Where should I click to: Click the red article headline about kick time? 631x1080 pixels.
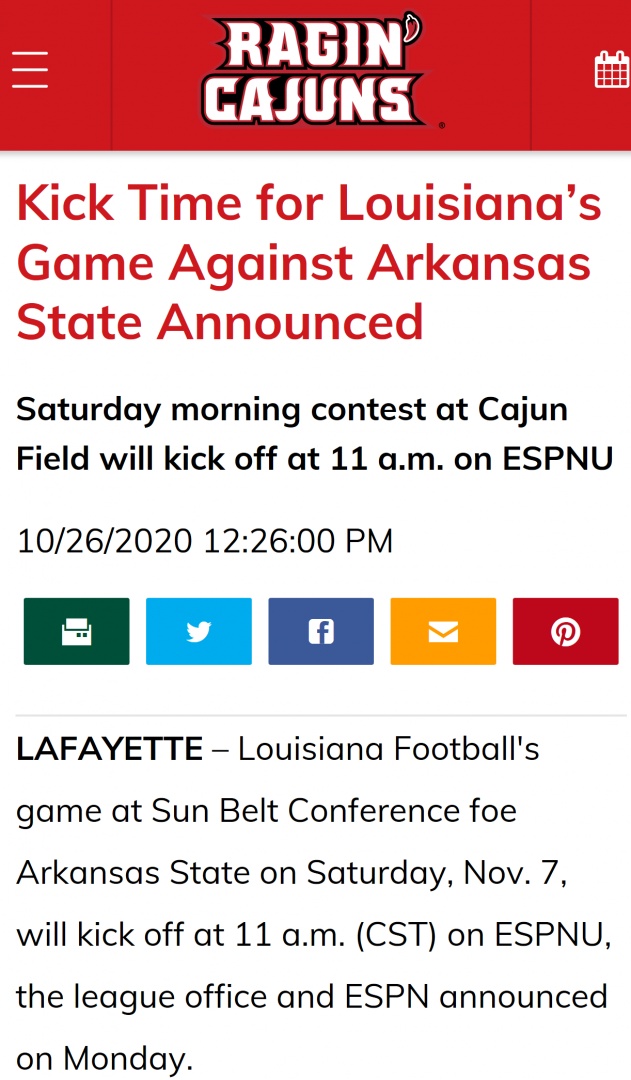click(x=310, y=263)
